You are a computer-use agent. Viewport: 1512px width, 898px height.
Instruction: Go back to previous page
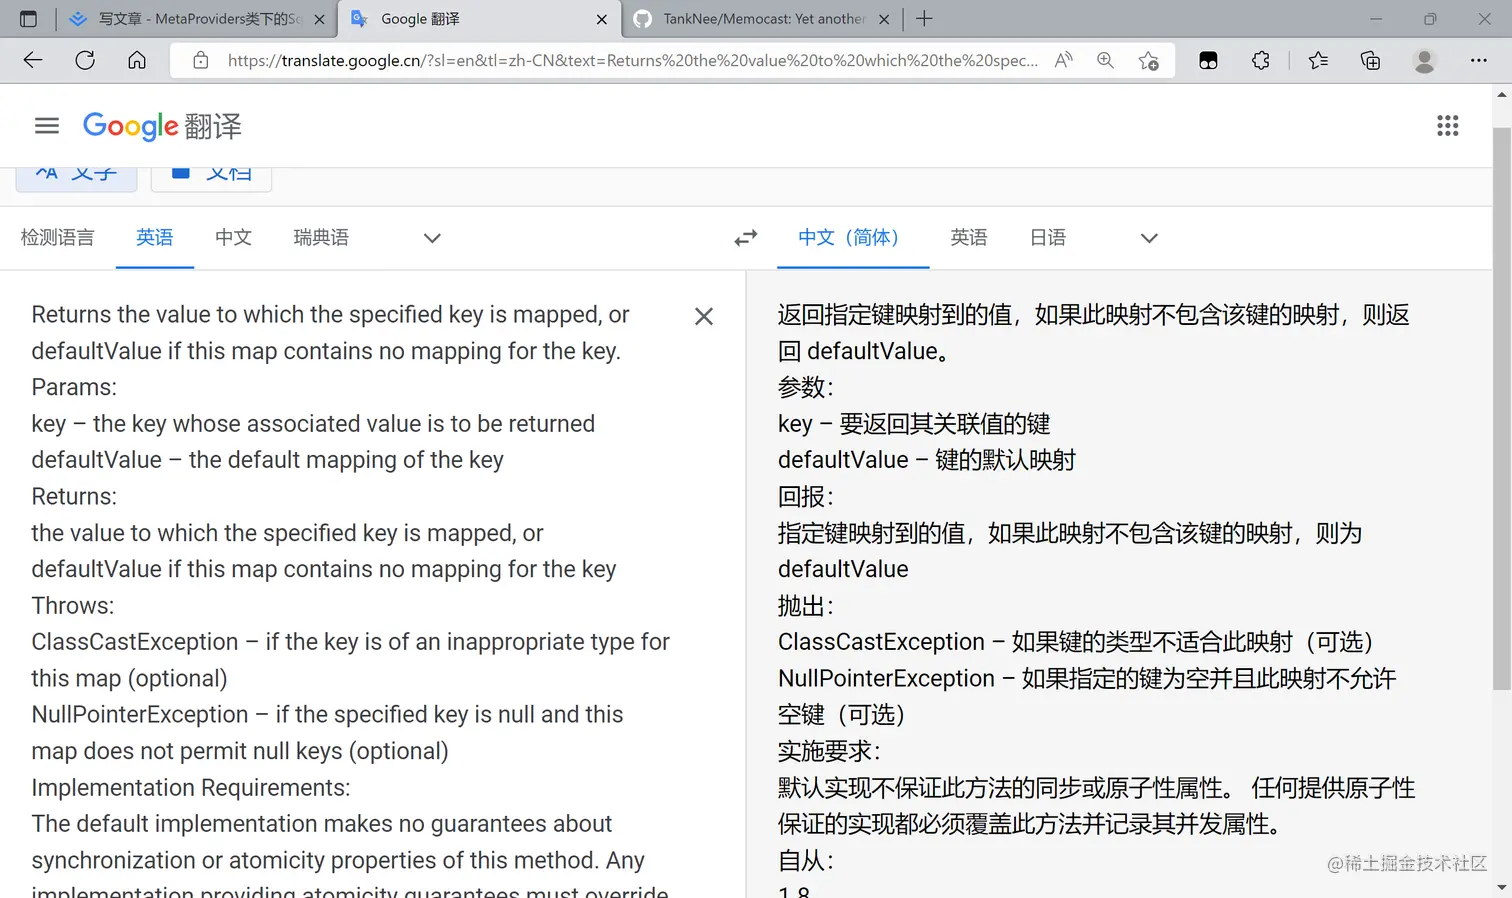(33, 60)
